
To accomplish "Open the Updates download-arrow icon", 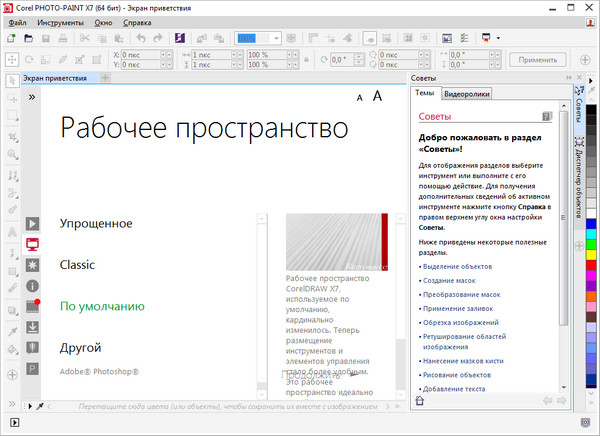I will (32, 327).
